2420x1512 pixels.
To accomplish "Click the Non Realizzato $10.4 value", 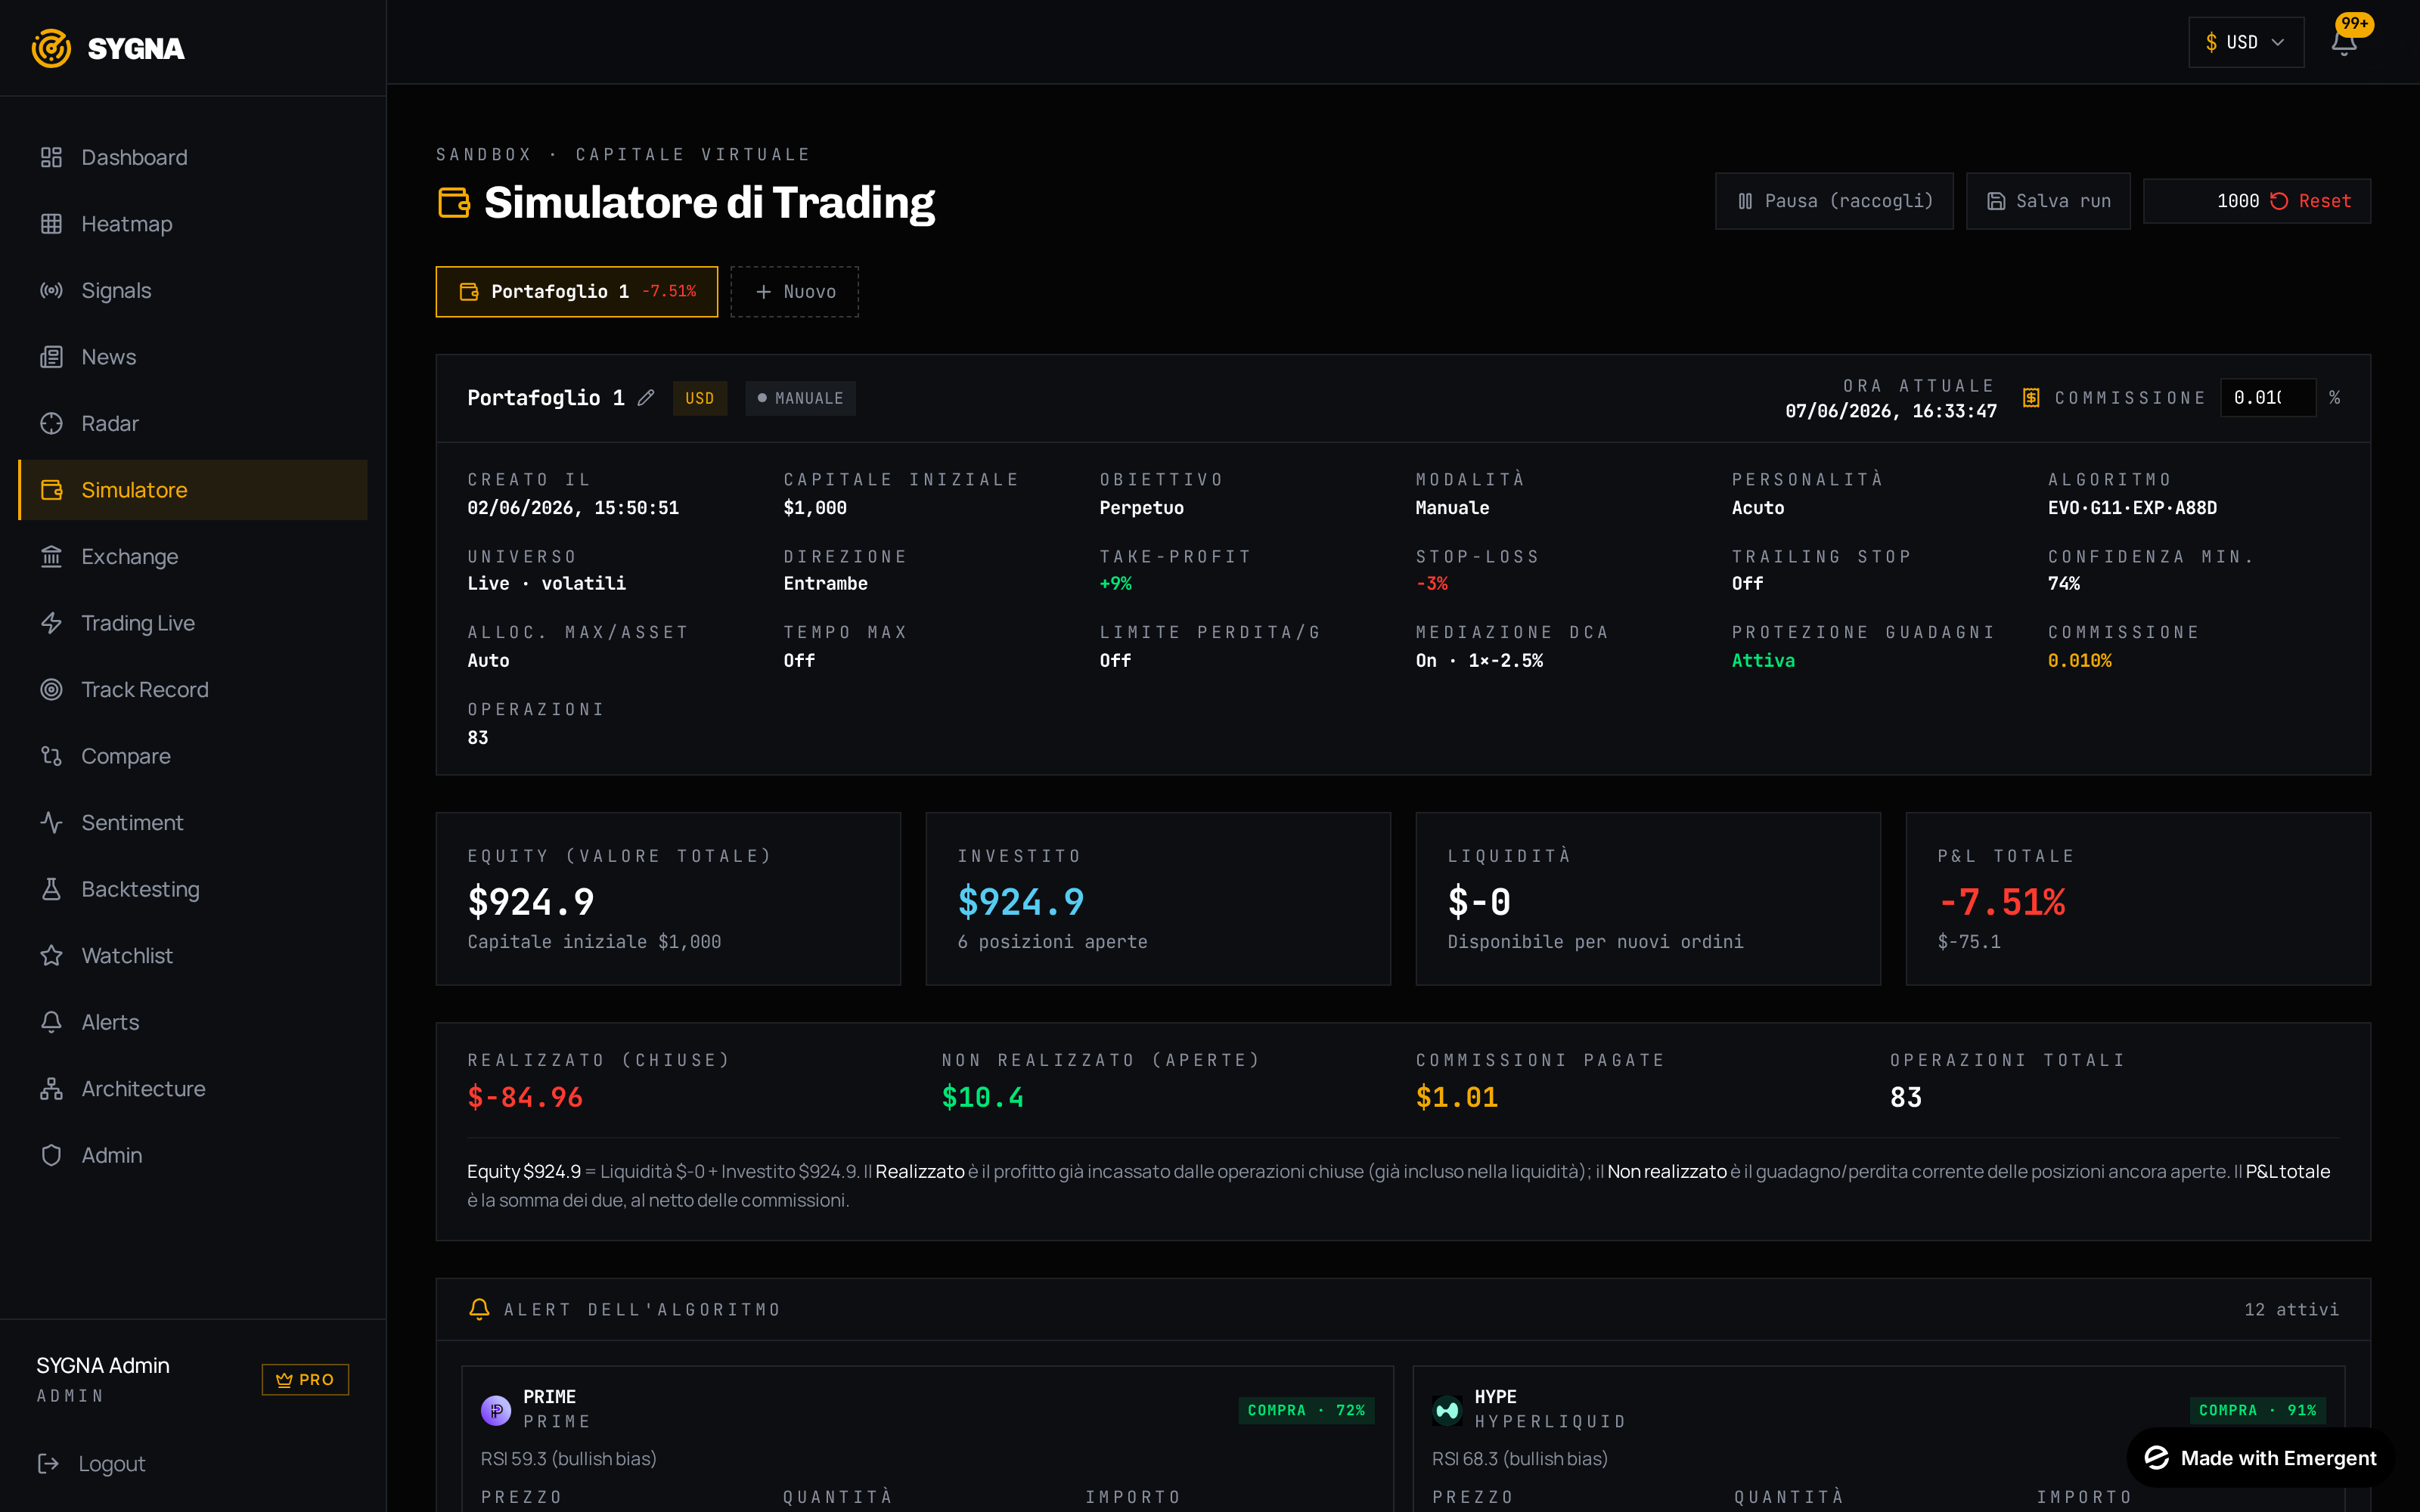I will click(x=982, y=1097).
